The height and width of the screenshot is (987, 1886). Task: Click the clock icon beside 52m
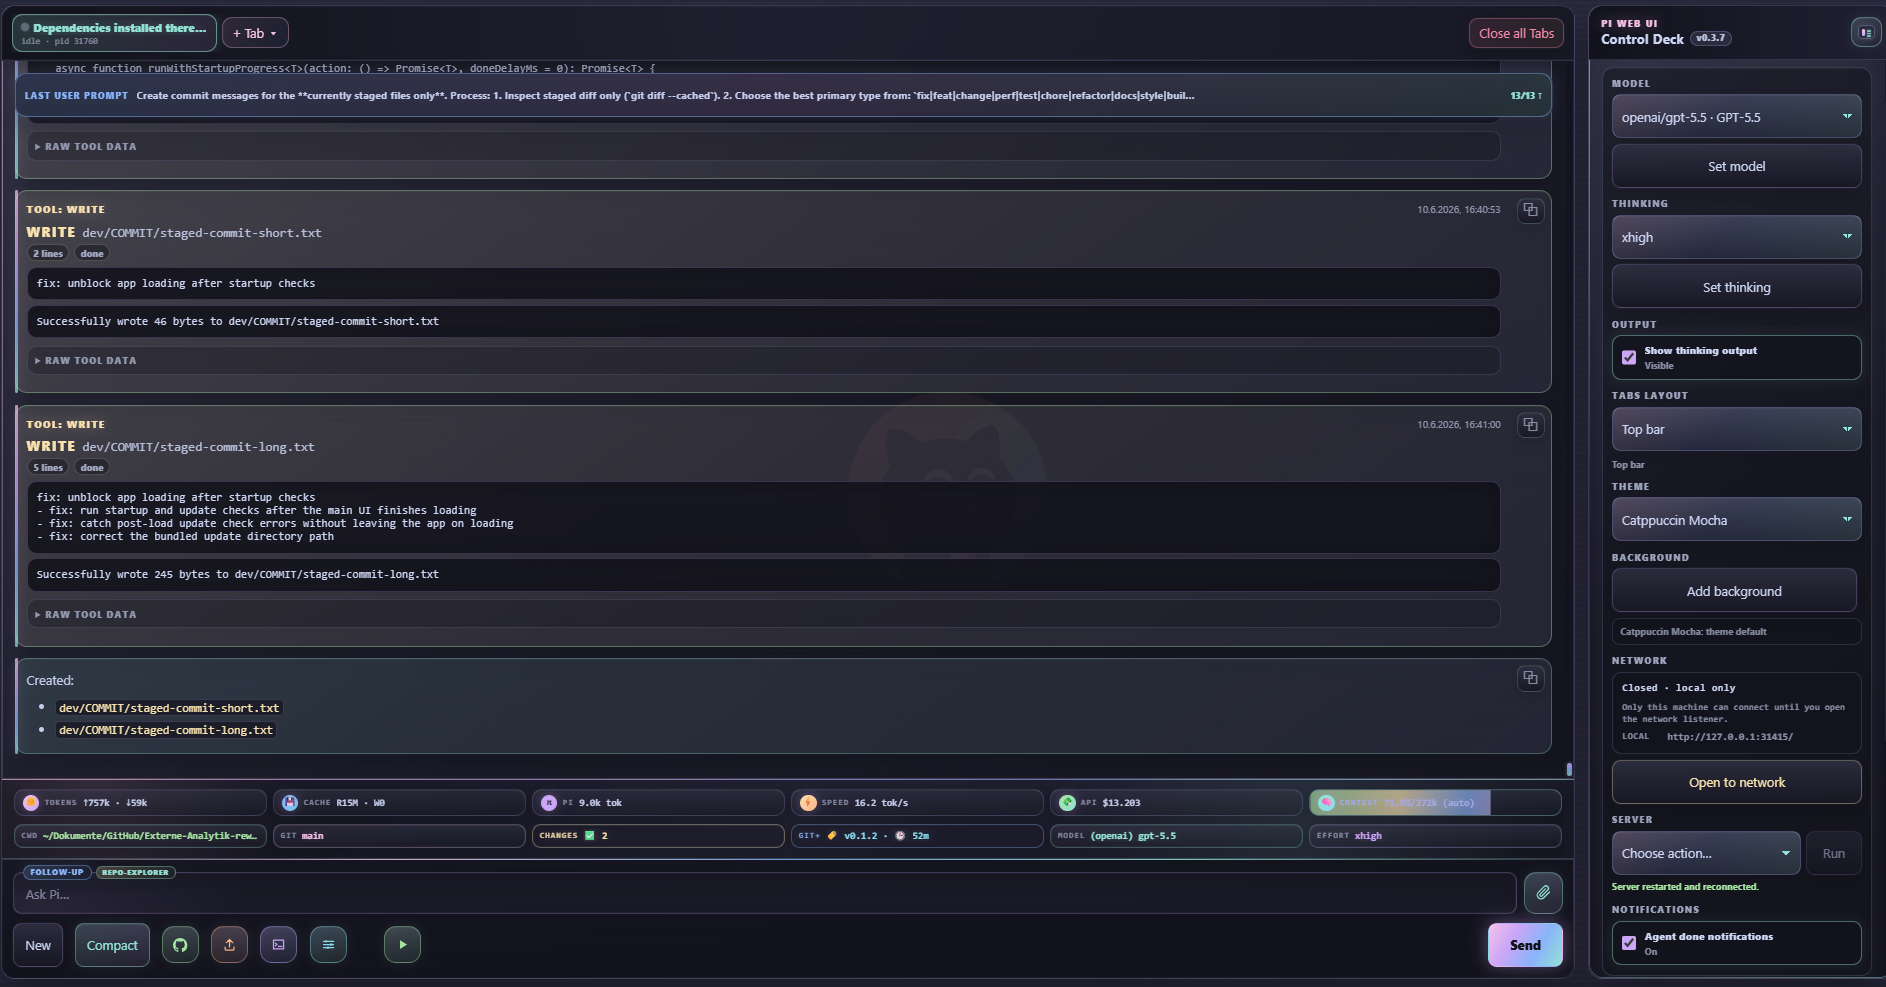(x=900, y=836)
